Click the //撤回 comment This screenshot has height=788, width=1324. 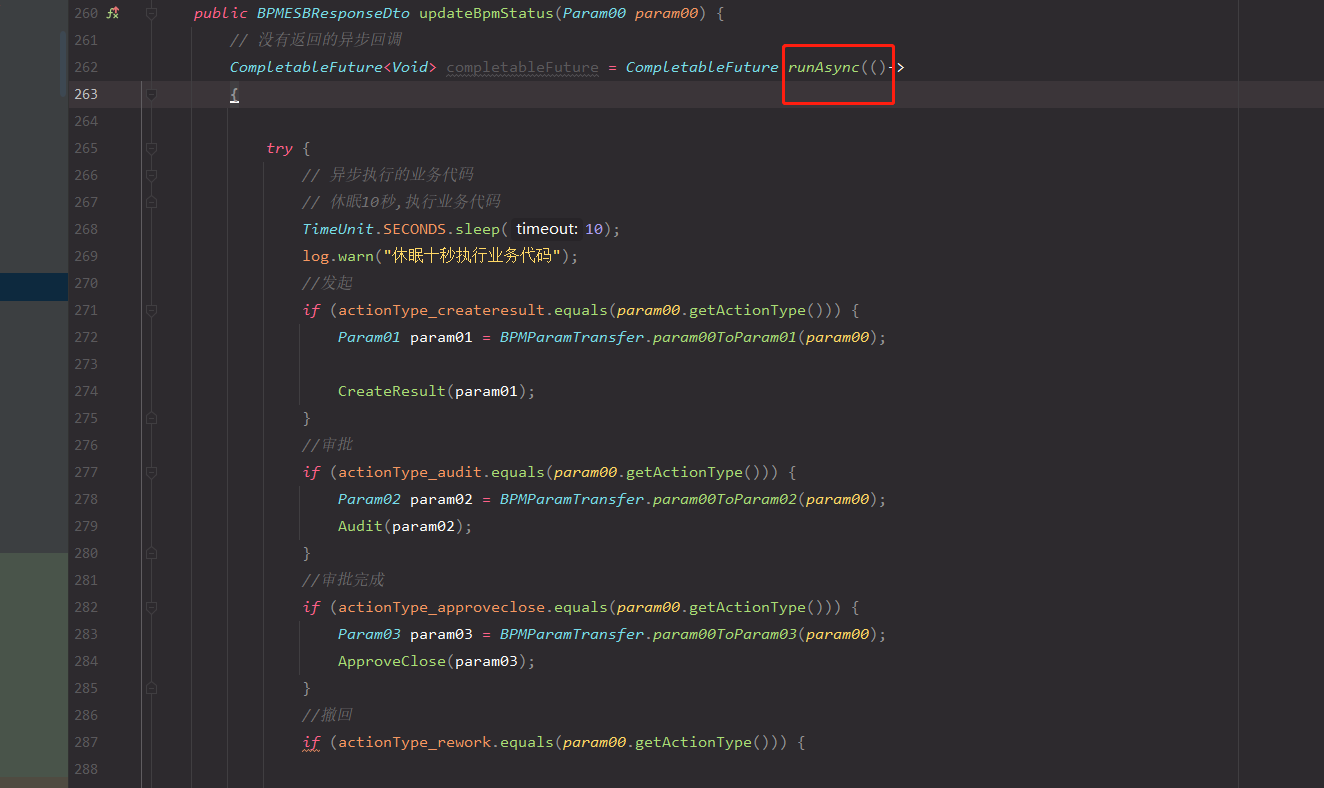click(328, 715)
